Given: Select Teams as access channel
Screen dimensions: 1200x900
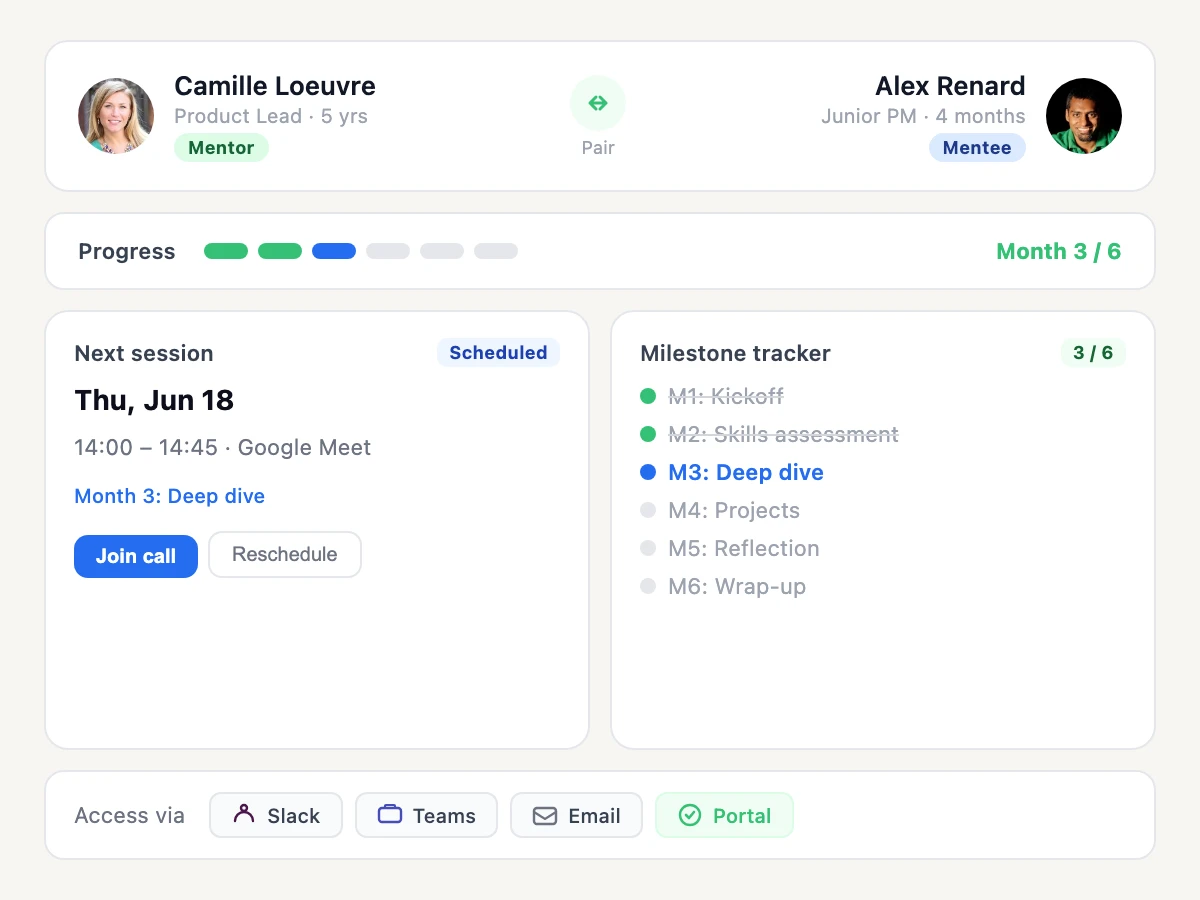Looking at the screenshot, I should tap(427, 815).
